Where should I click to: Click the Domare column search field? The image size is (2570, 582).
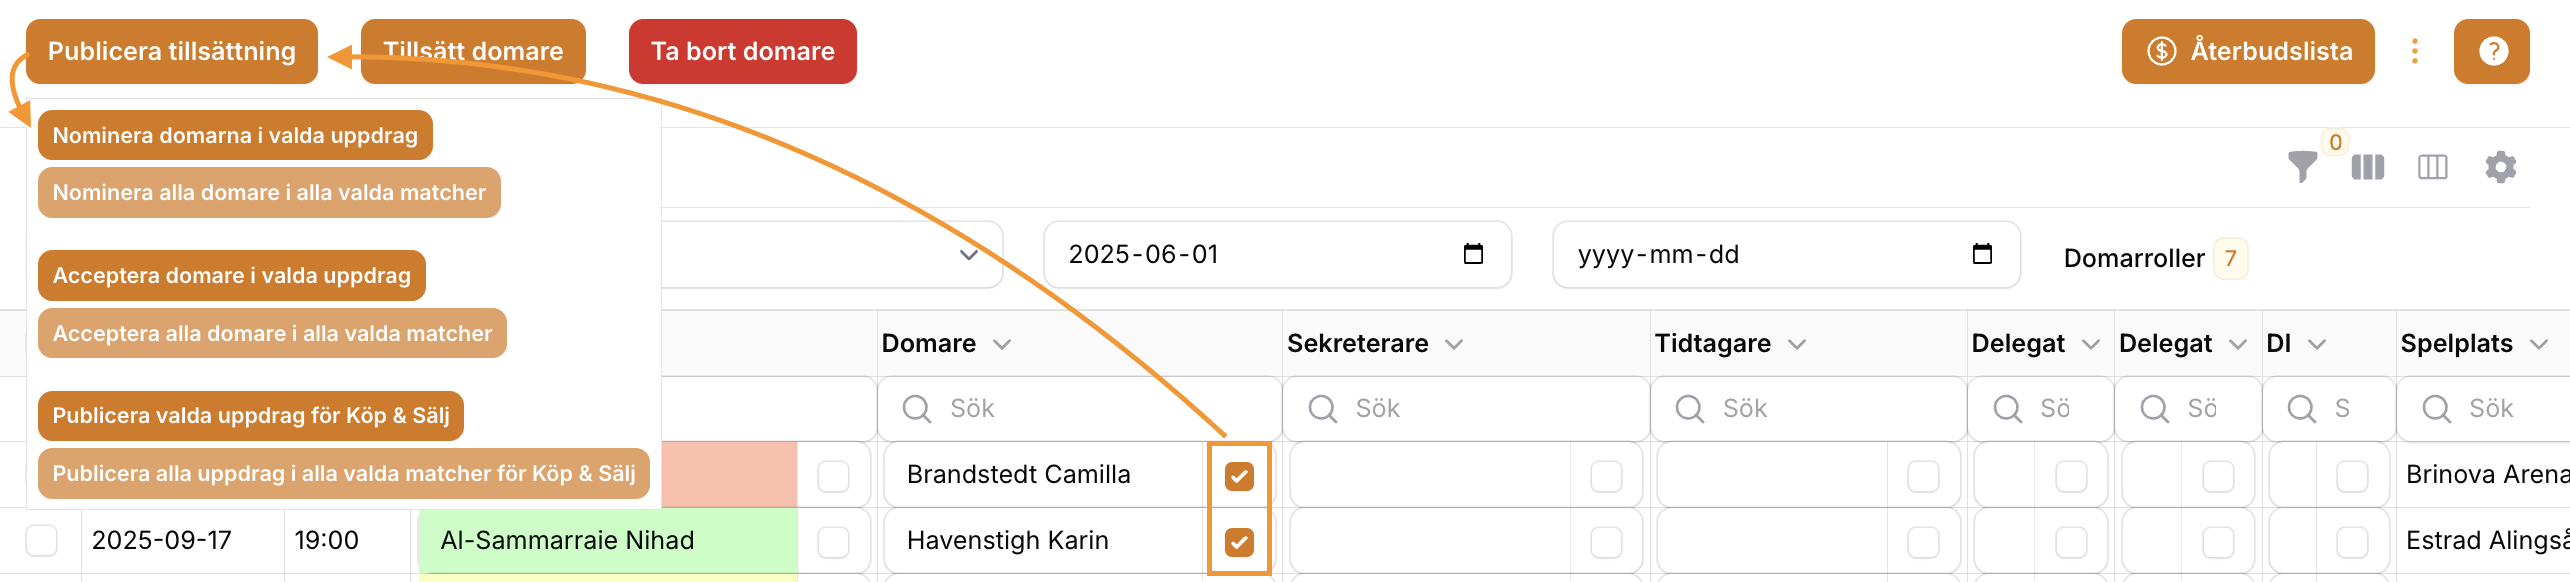click(x=1079, y=408)
